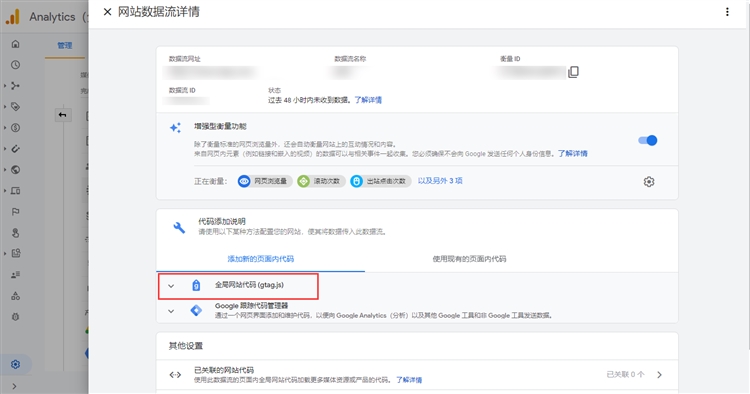This screenshot has height=394, width=750.
Task: Click the enhanced measurement sparkle icon
Action: pyautogui.click(x=175, y=128)
